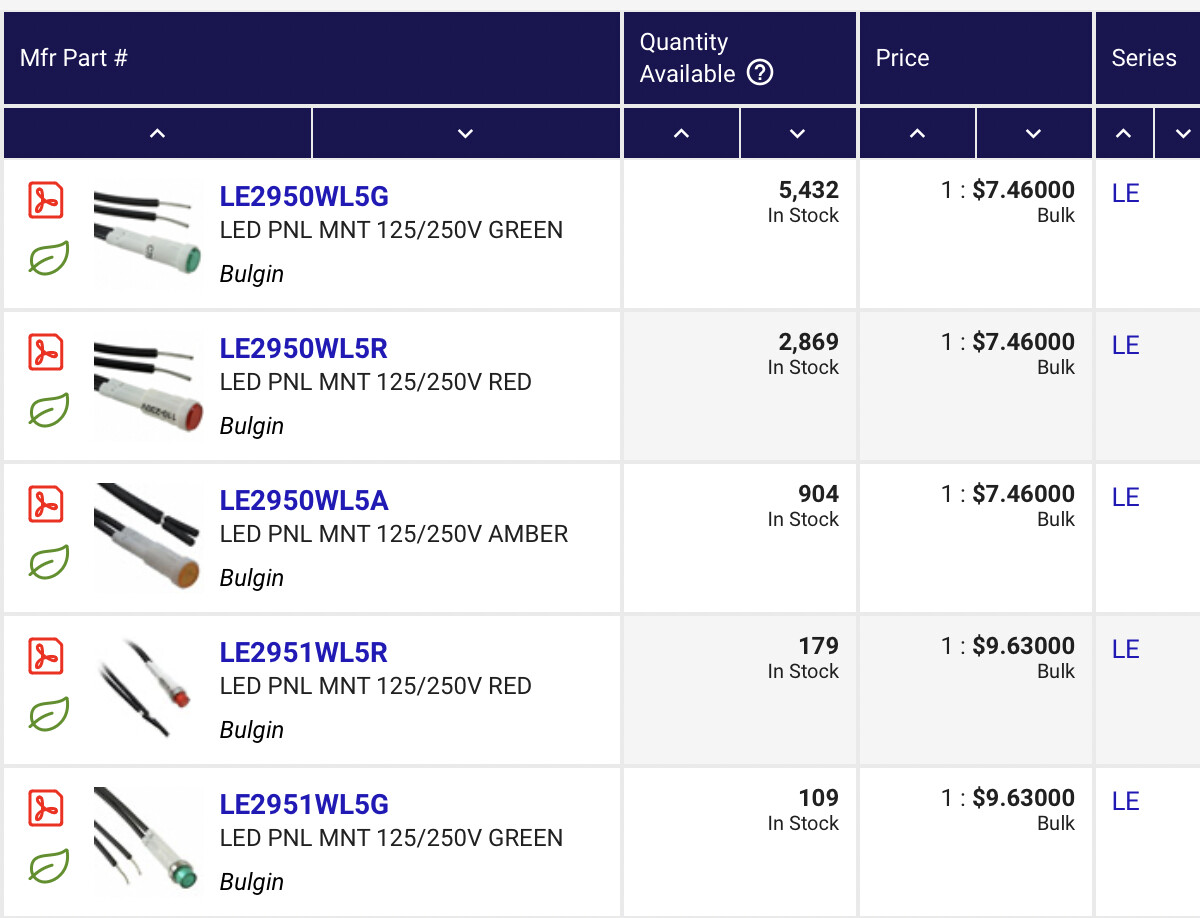
Task: Click the LE2950WL5R product thumbnail
Action: click(x=148, y=386)
